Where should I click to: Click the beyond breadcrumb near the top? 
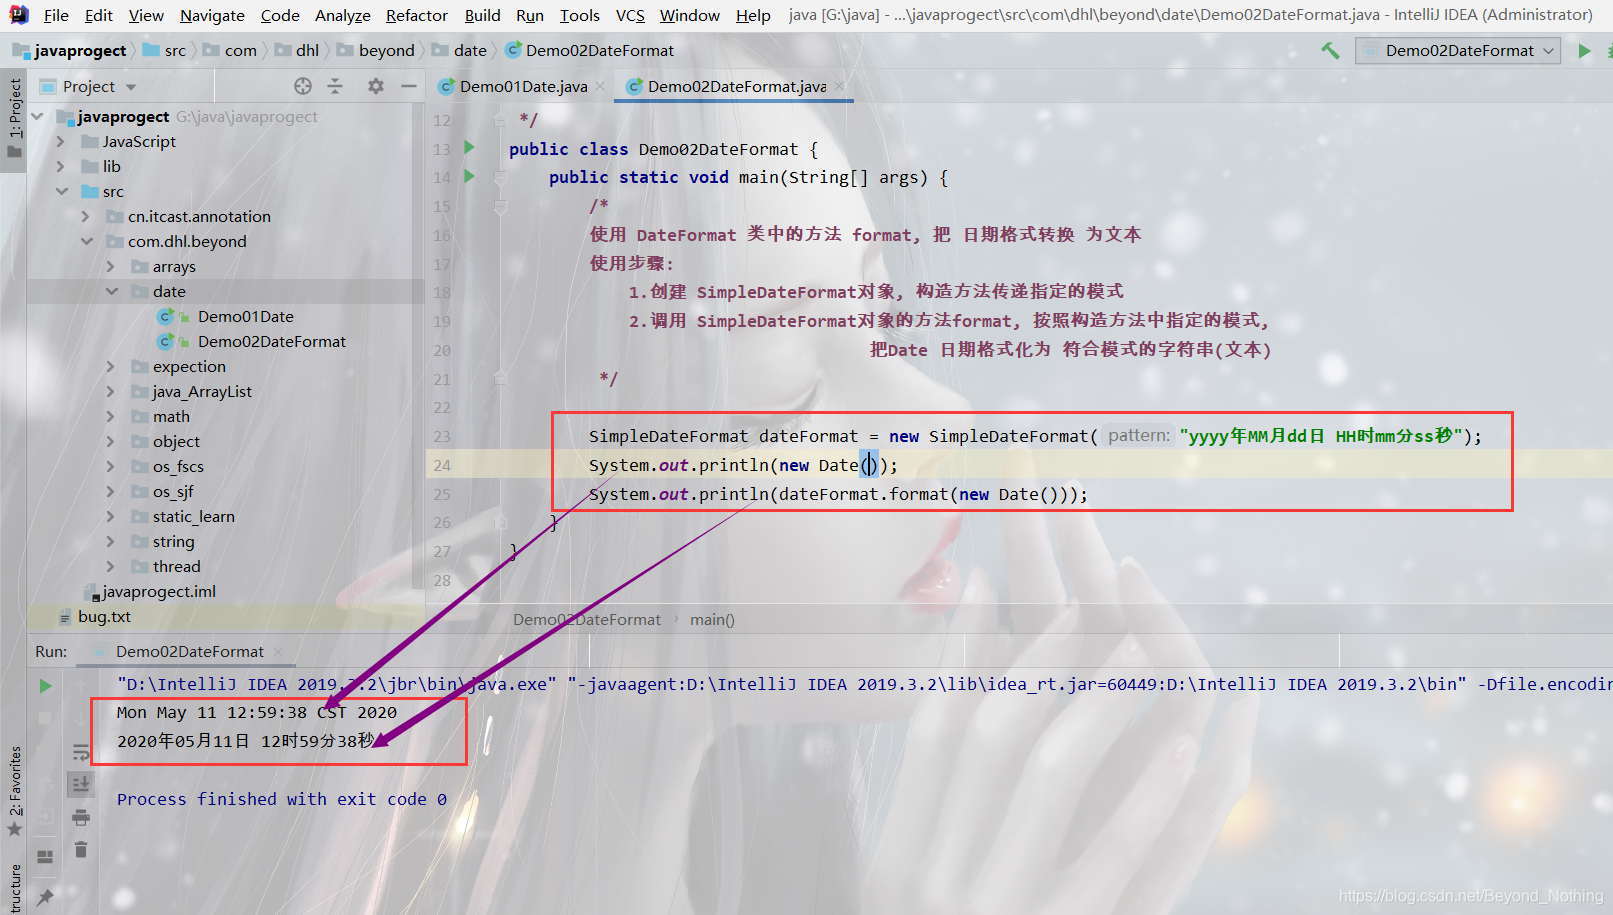[x=387, y=49]
